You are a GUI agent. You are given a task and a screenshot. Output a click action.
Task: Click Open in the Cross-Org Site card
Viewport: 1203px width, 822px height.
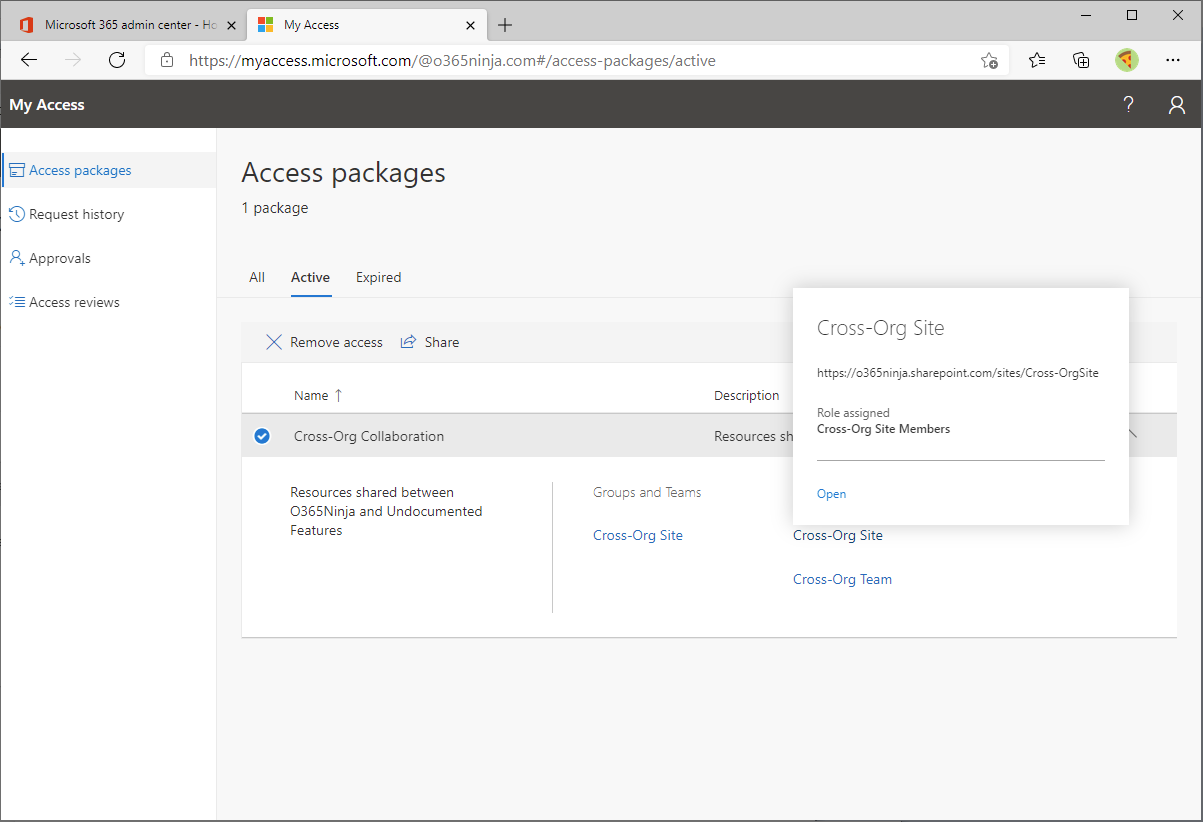(x=831, y=493)
